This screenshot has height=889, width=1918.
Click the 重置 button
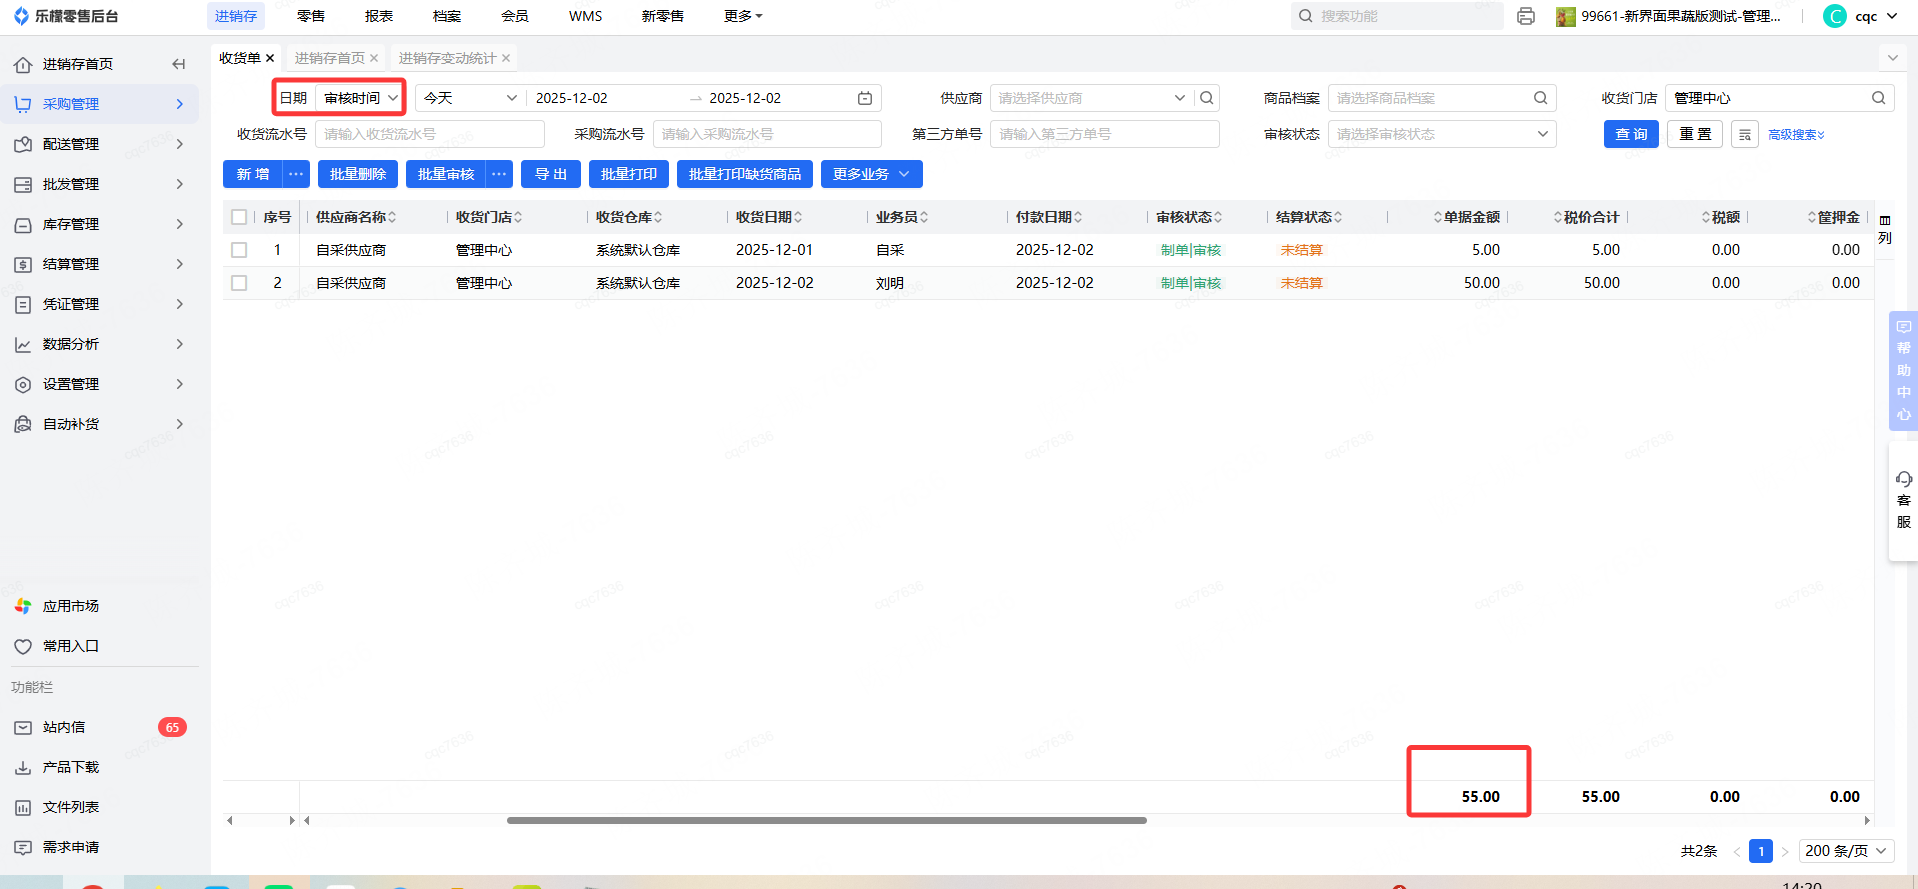coord(1695,134)
